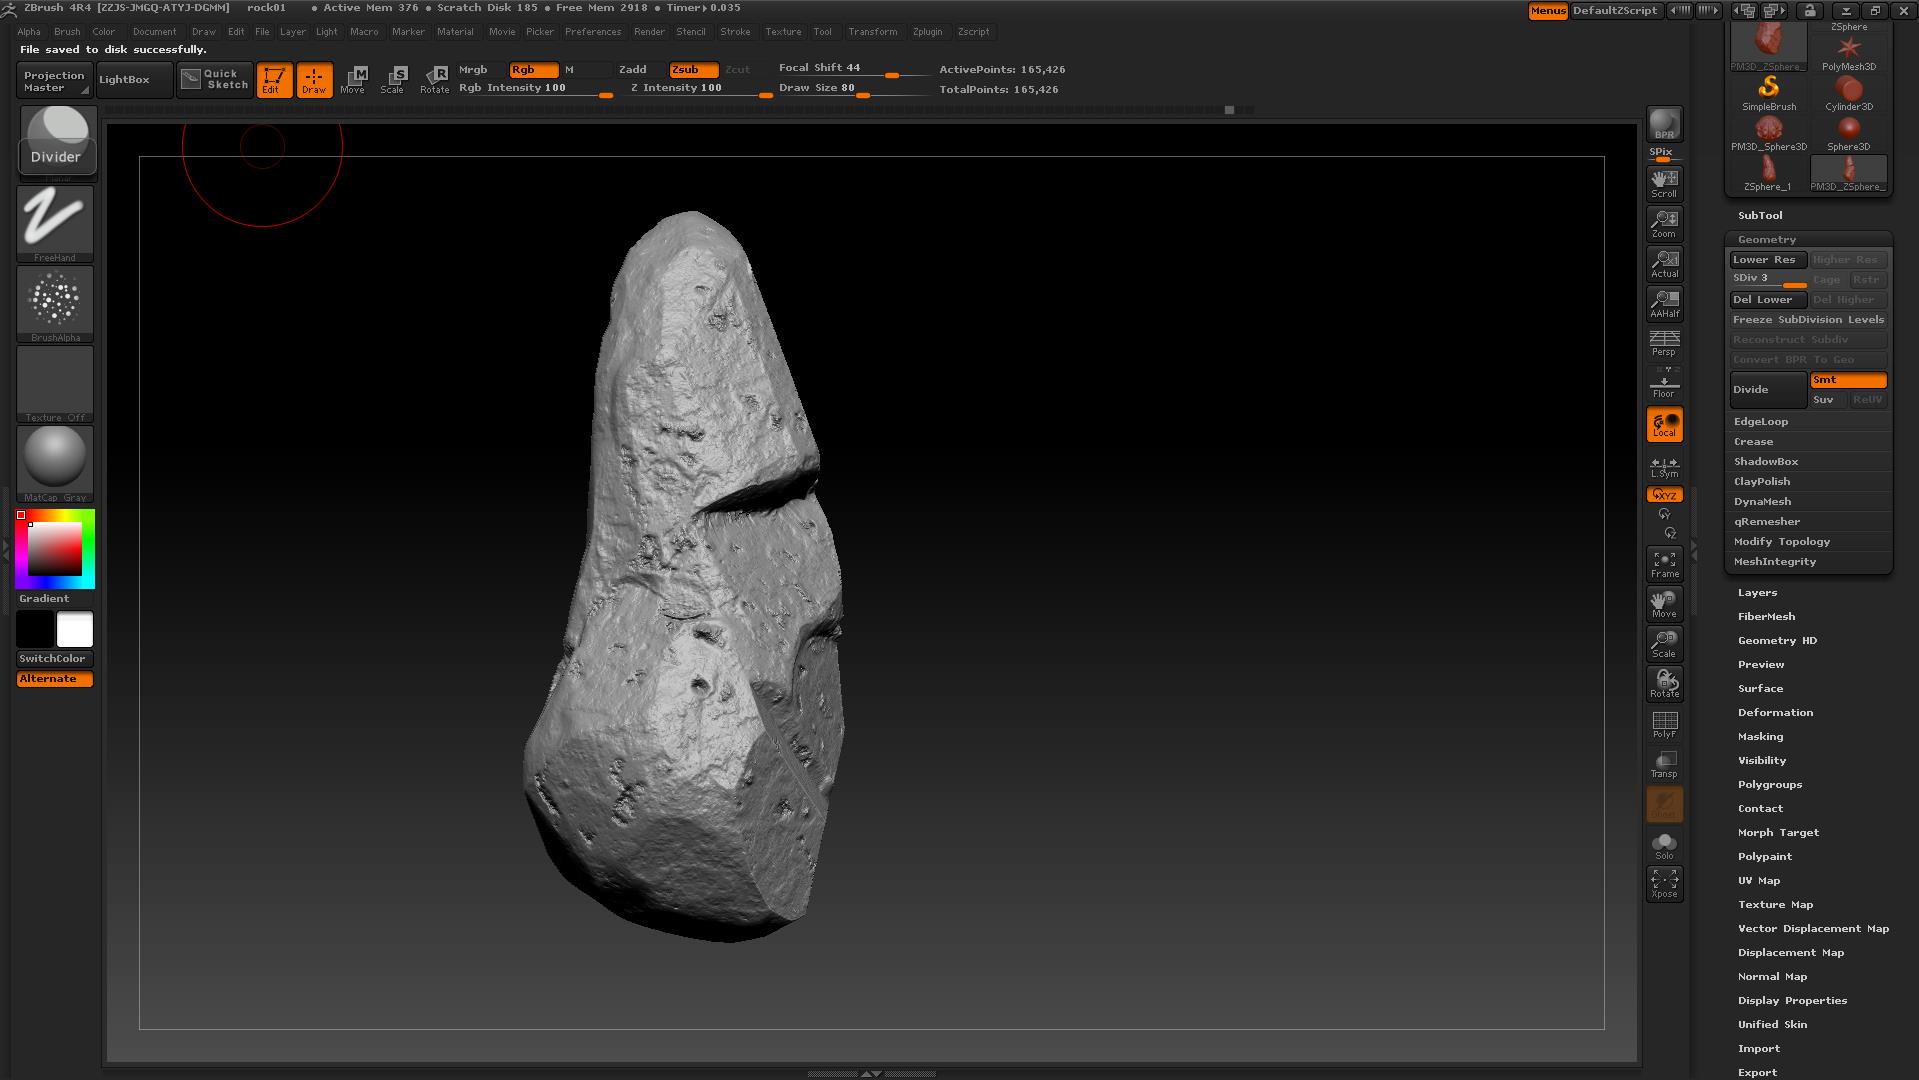Select the SimpleBrush tool thumbnail

pos(1768,93)
